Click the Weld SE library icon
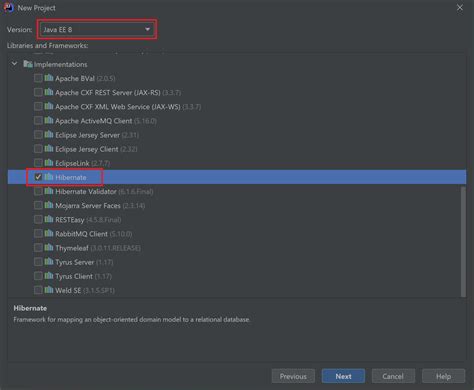The image size is (474, 390). click(x=49, y=290)
